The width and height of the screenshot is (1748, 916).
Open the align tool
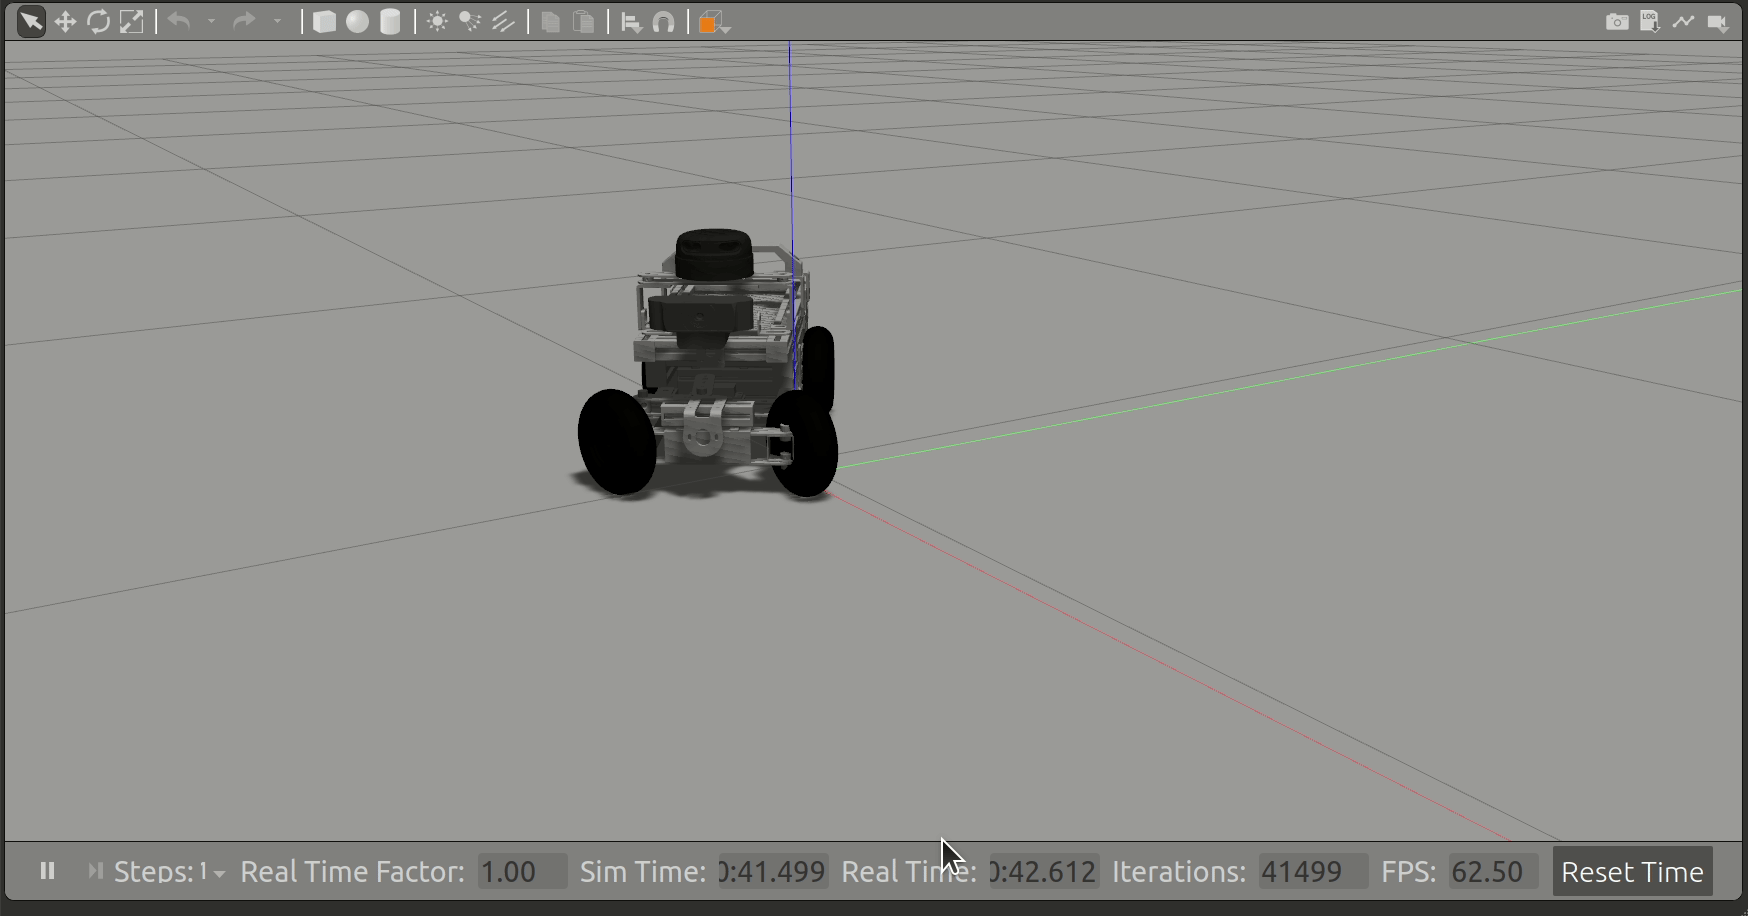(x=631, y=22)
